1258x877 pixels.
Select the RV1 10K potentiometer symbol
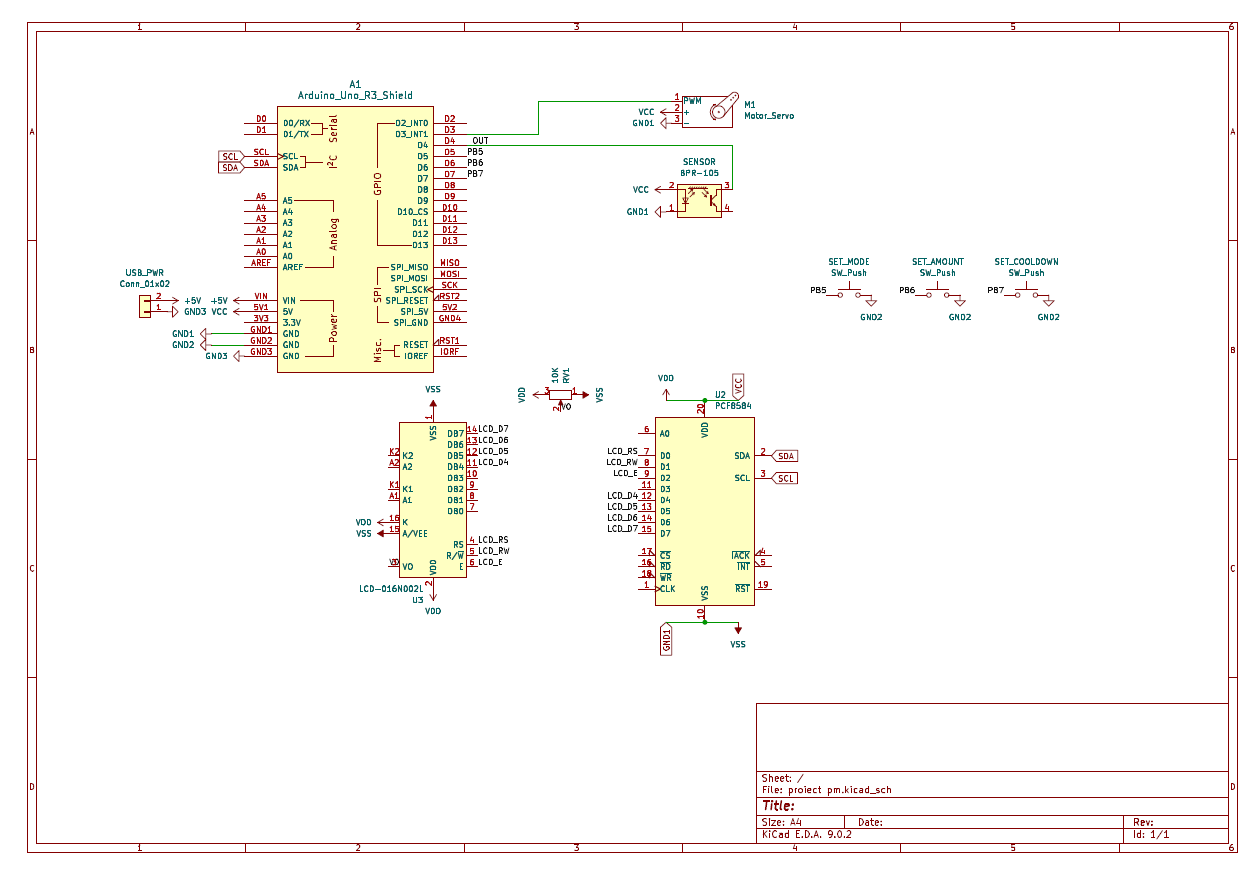click(x=561, y=395)
